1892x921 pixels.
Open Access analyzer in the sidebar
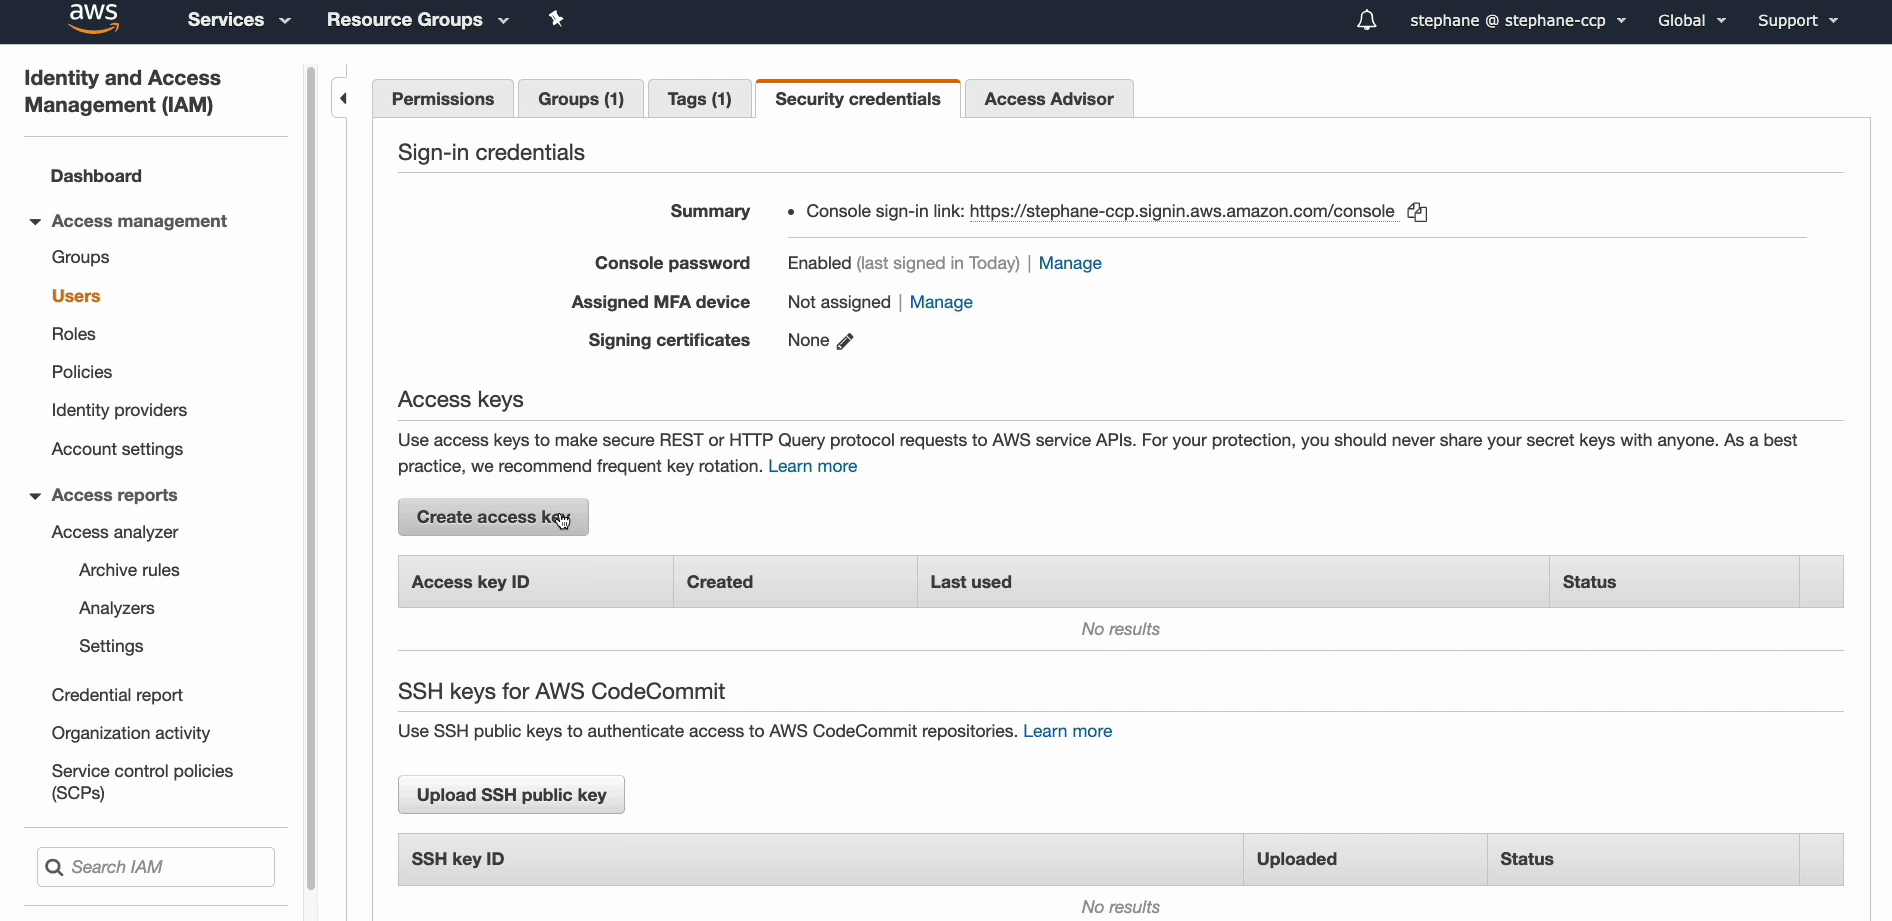click(115, 532)
